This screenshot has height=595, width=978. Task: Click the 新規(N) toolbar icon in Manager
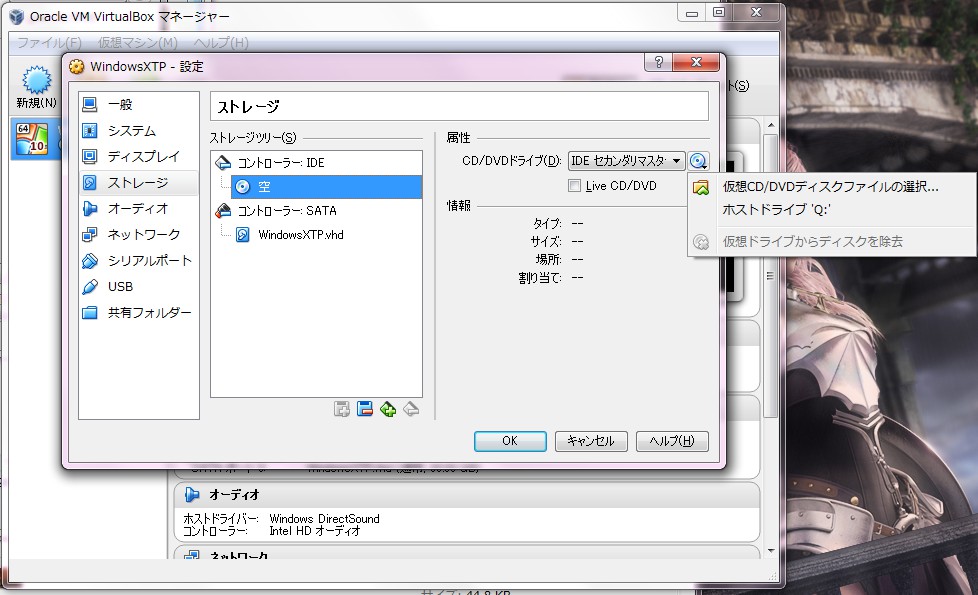click(36, 87)
